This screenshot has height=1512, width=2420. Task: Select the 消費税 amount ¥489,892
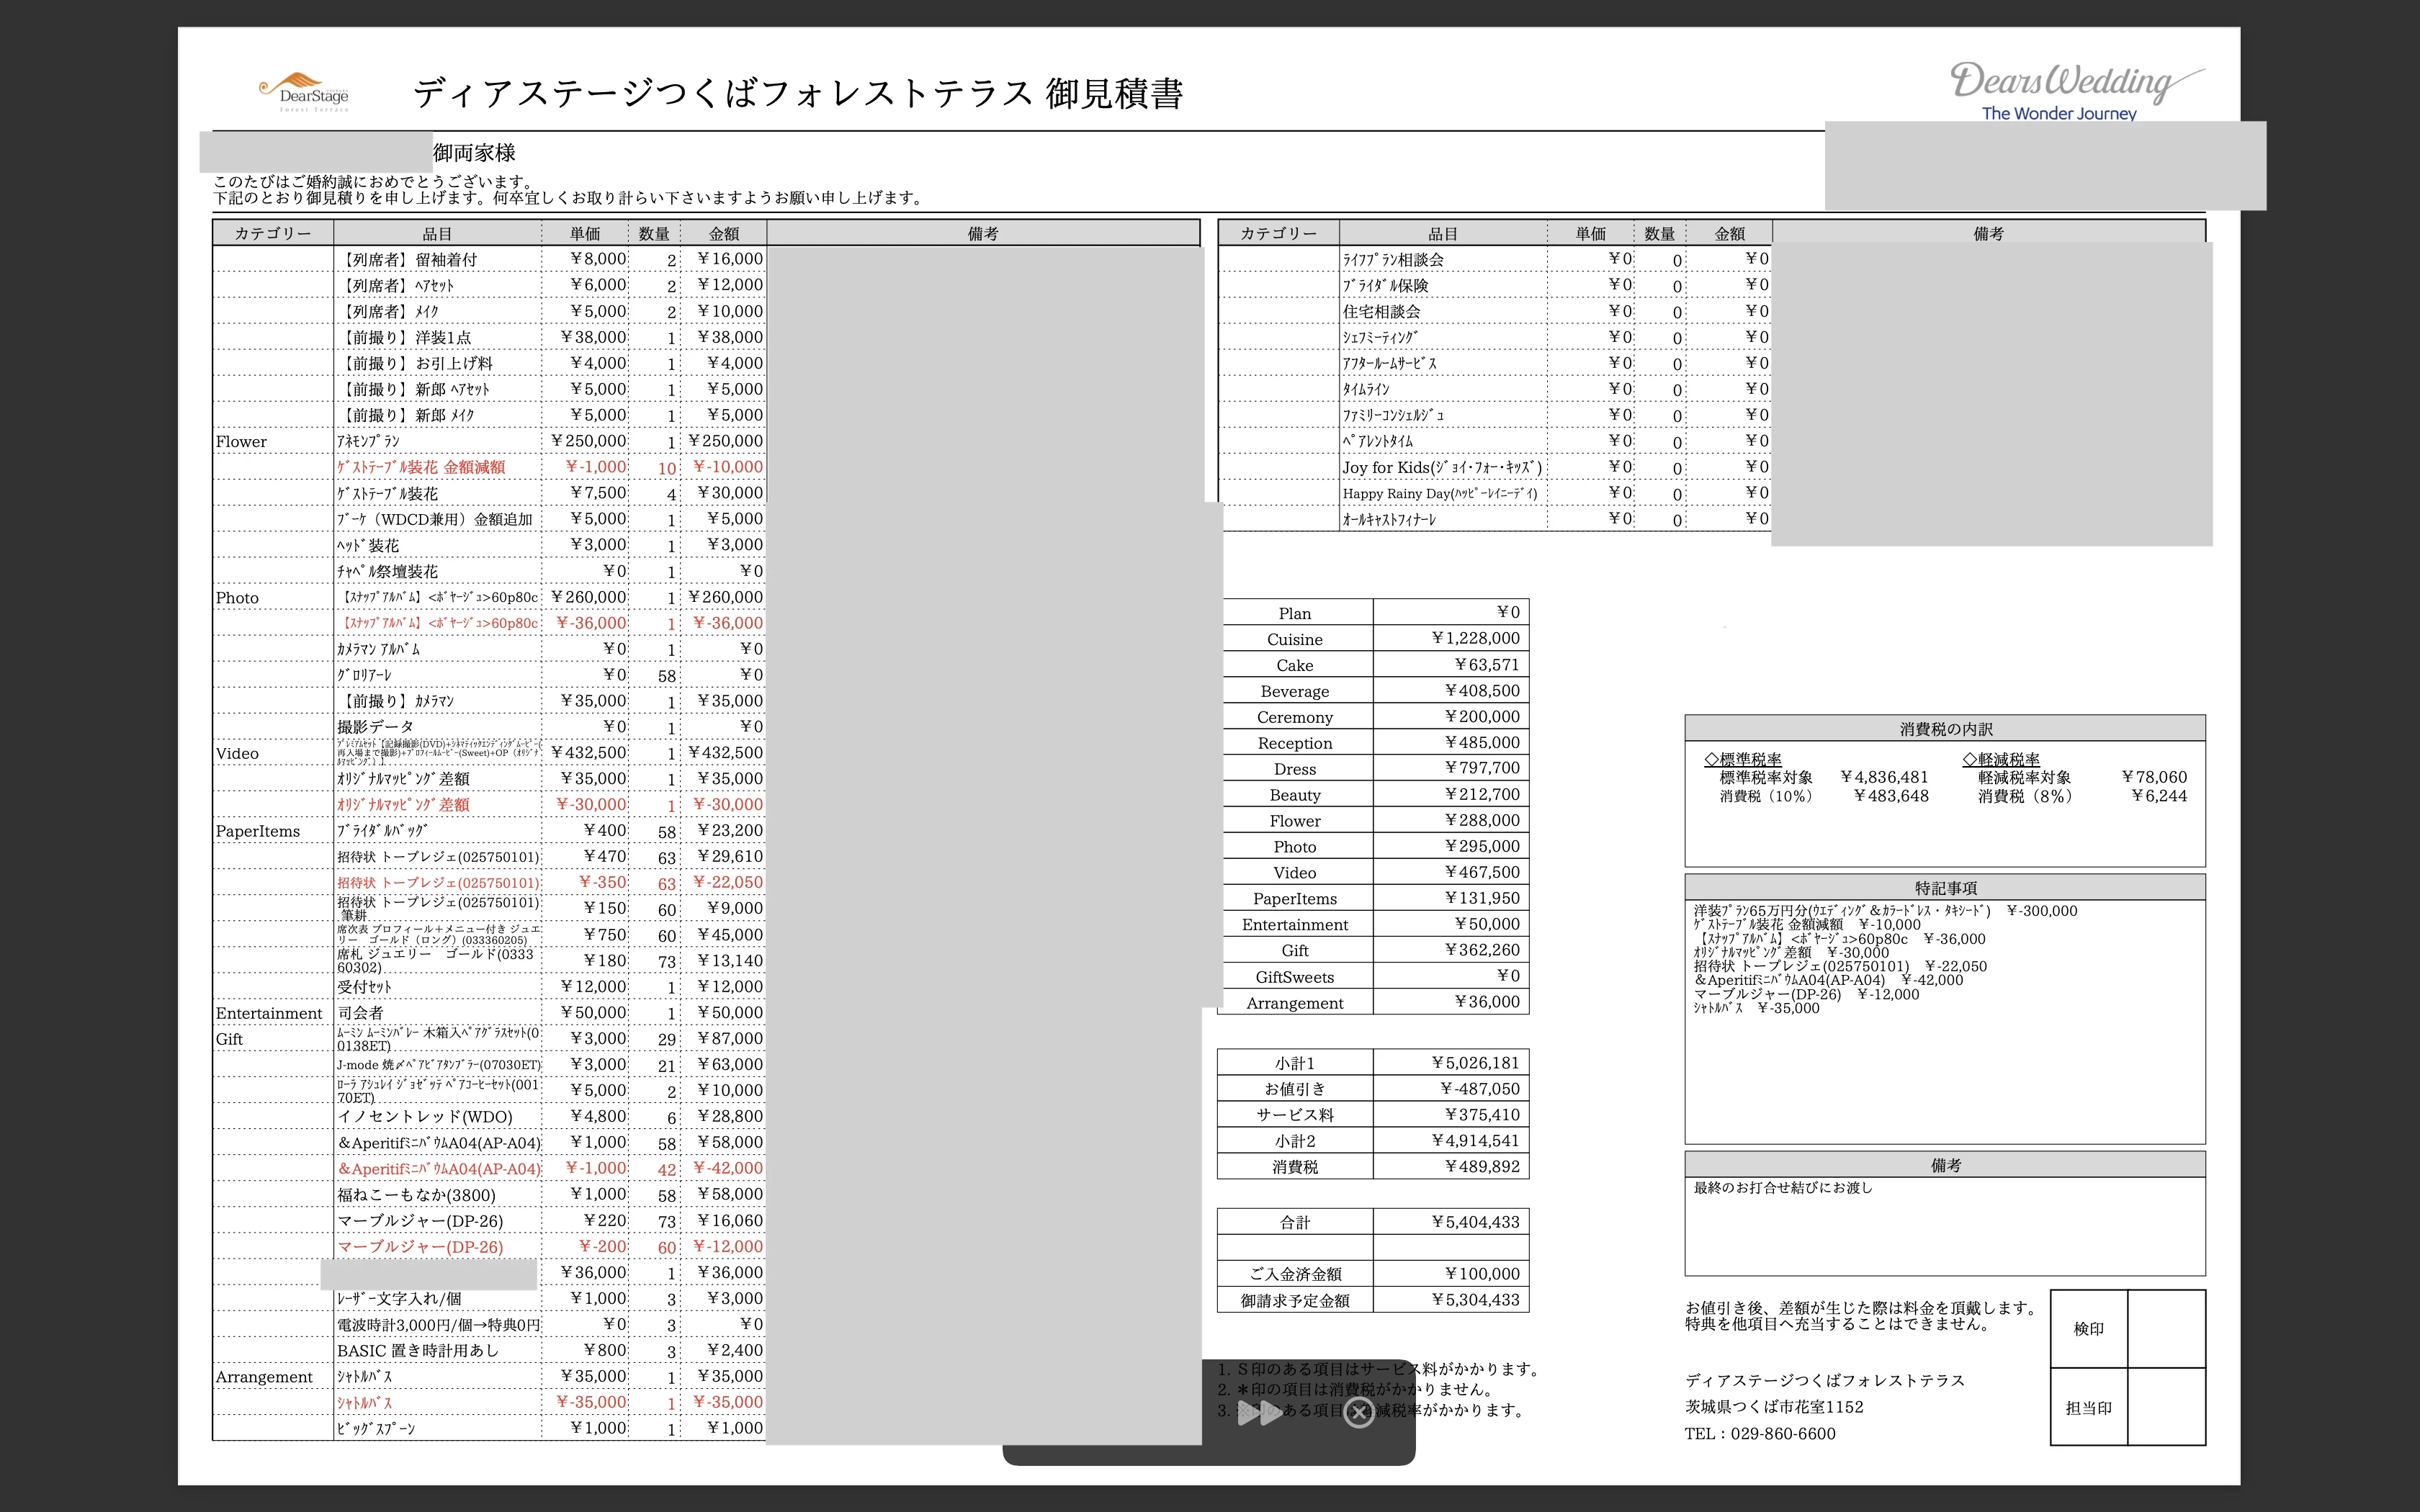click(x=1482, y=1166)
